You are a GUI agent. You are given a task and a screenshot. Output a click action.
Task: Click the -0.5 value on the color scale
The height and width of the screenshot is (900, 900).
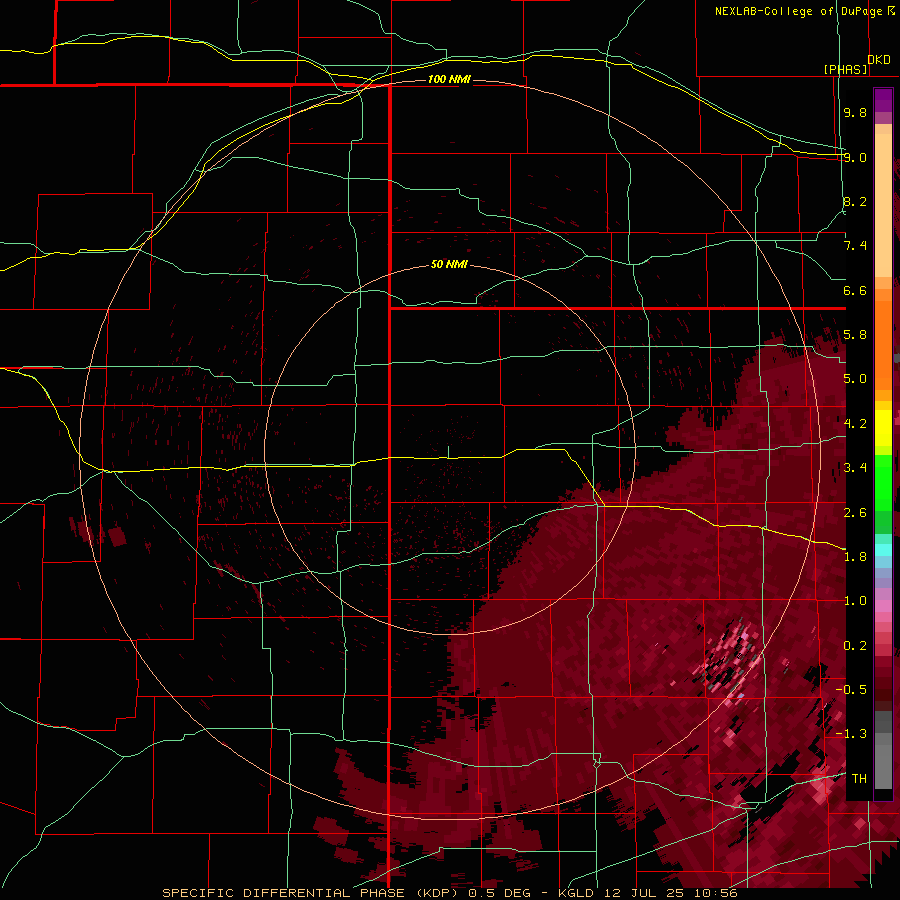(851, 690)
